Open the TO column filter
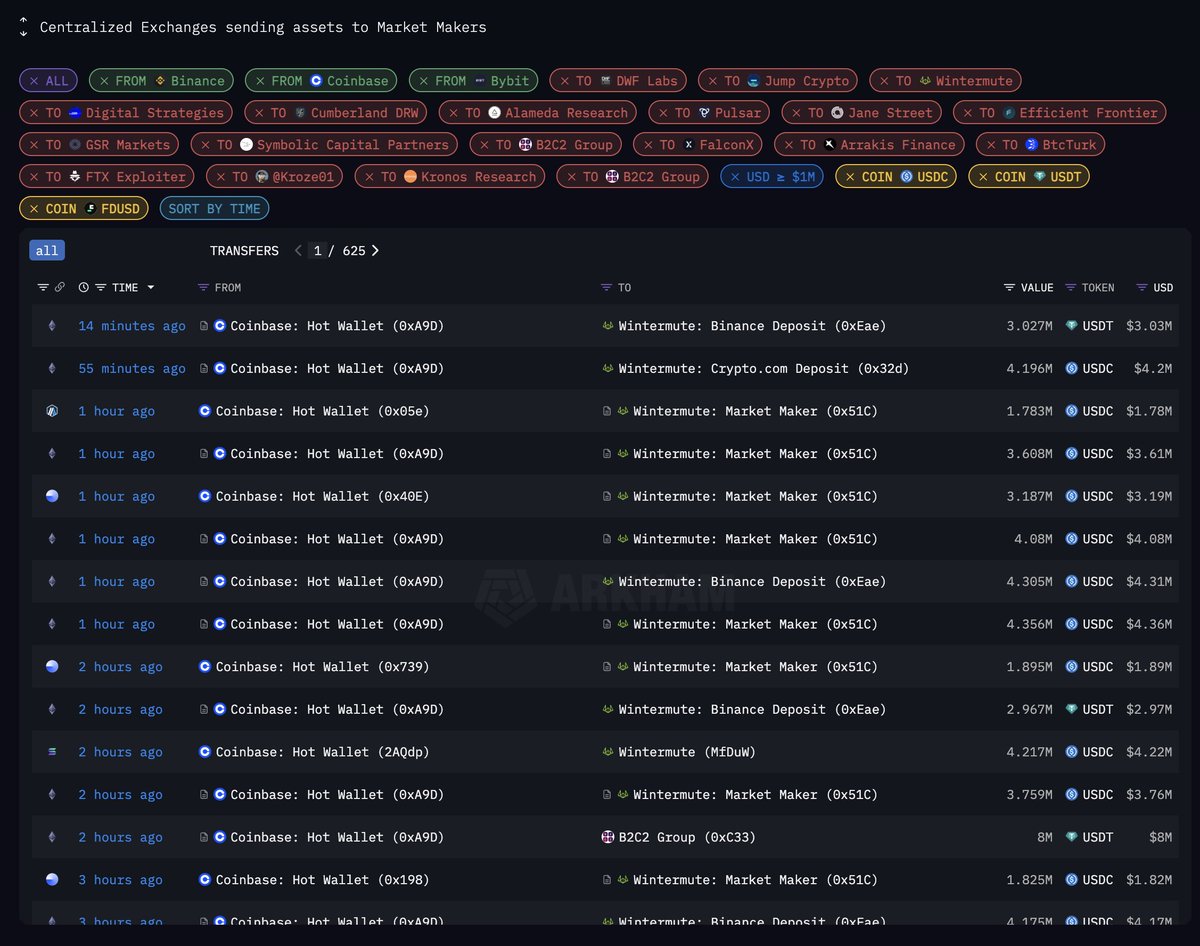 pyautogui.click(x=606, y=288)
